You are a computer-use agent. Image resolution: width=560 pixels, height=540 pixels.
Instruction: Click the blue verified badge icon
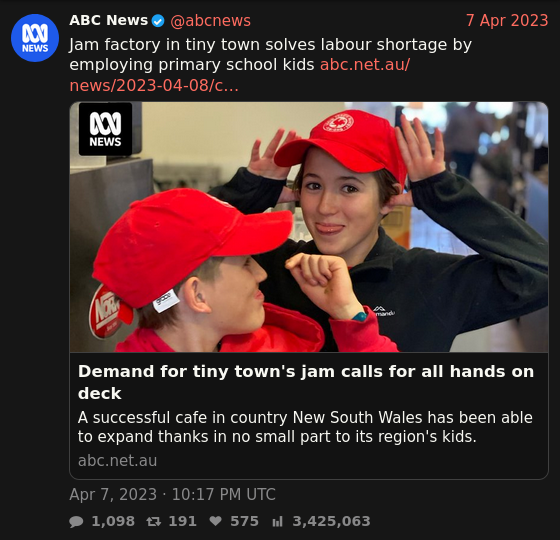158,21
